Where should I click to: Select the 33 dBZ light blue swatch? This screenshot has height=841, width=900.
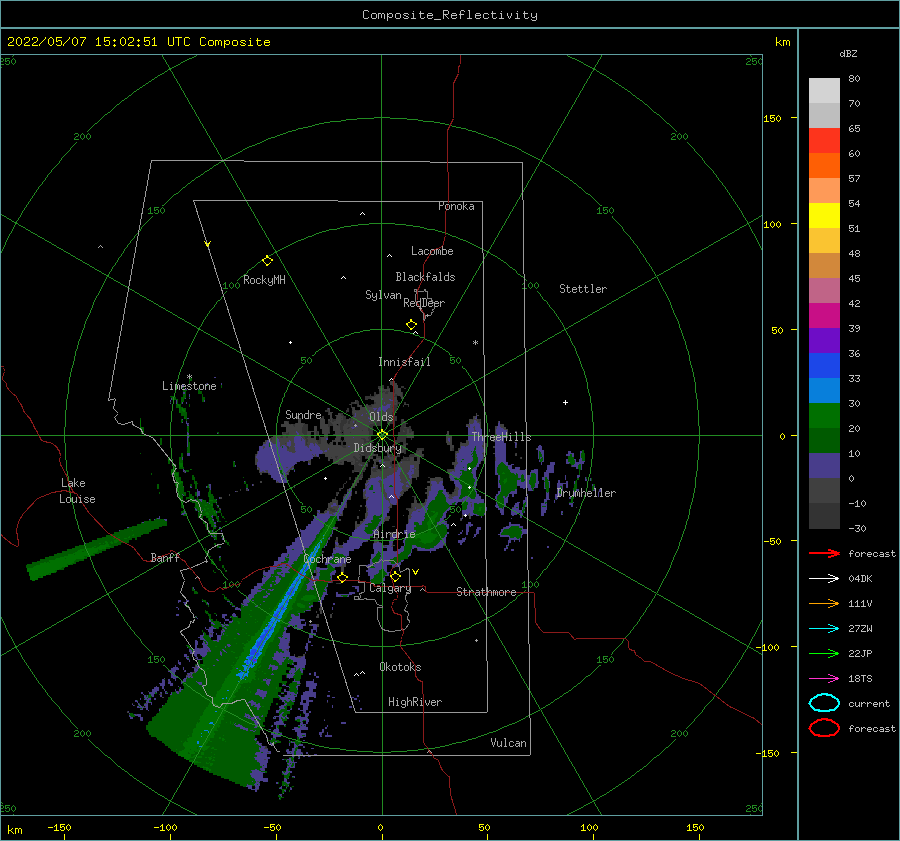[824, 390]
